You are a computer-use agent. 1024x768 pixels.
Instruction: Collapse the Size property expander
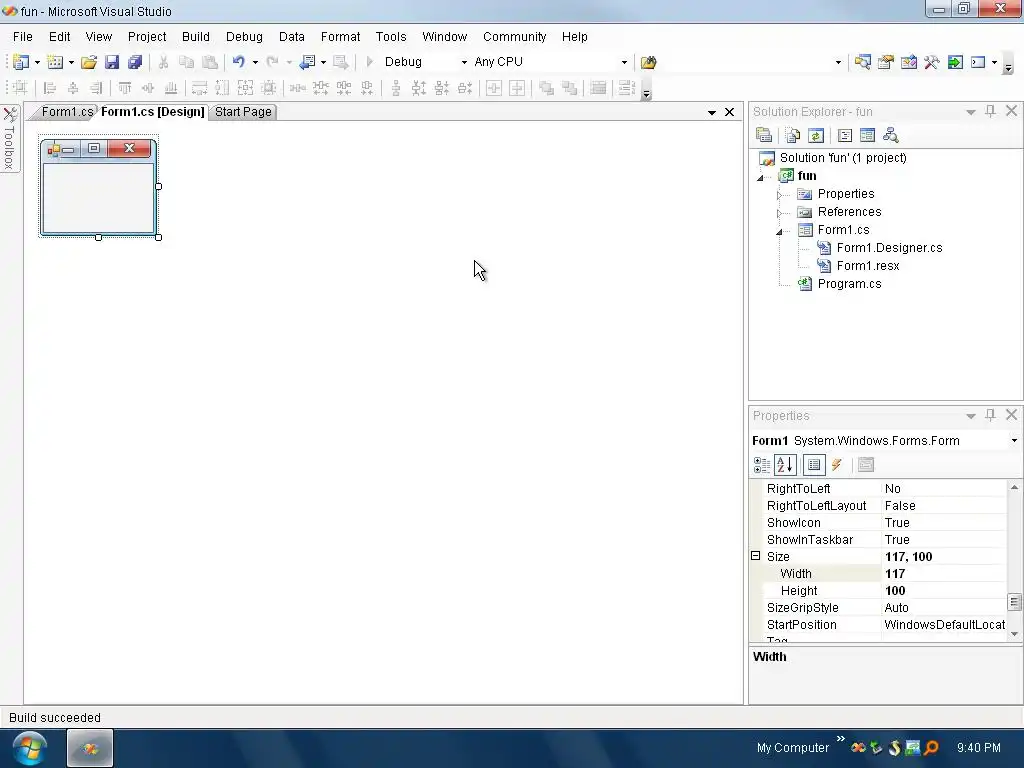(x=756, y=556)
